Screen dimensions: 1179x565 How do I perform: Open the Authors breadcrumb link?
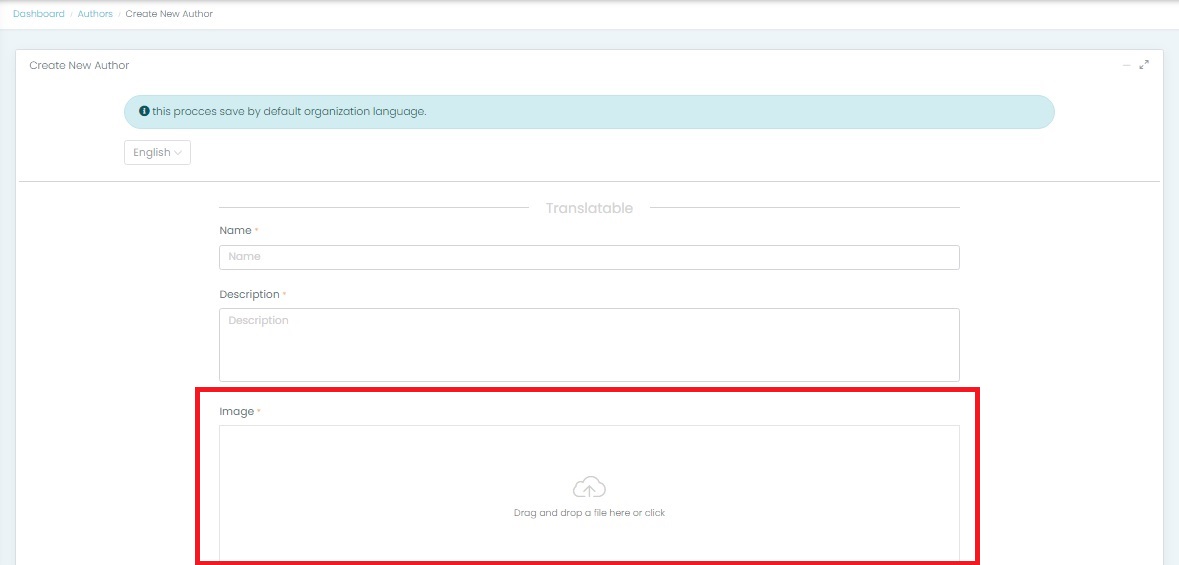coord(95,14)
